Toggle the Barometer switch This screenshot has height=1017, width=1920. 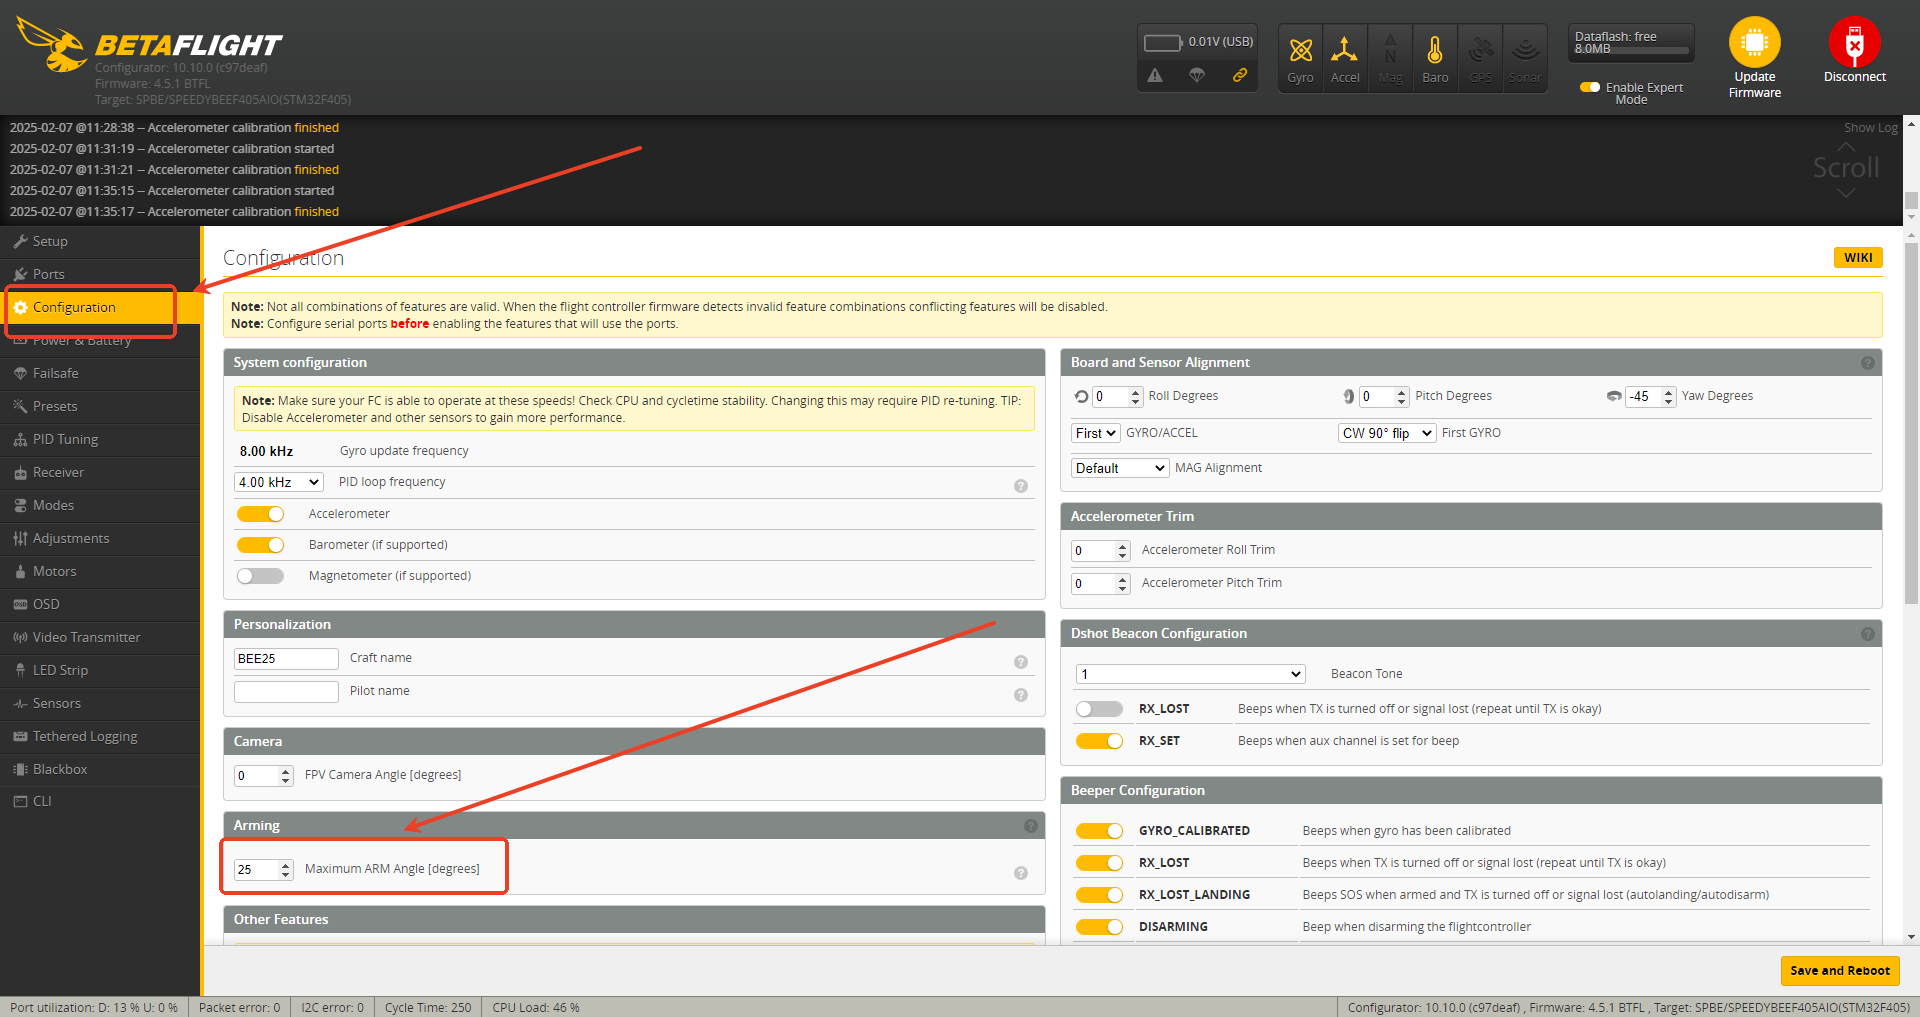pos(260,545)
